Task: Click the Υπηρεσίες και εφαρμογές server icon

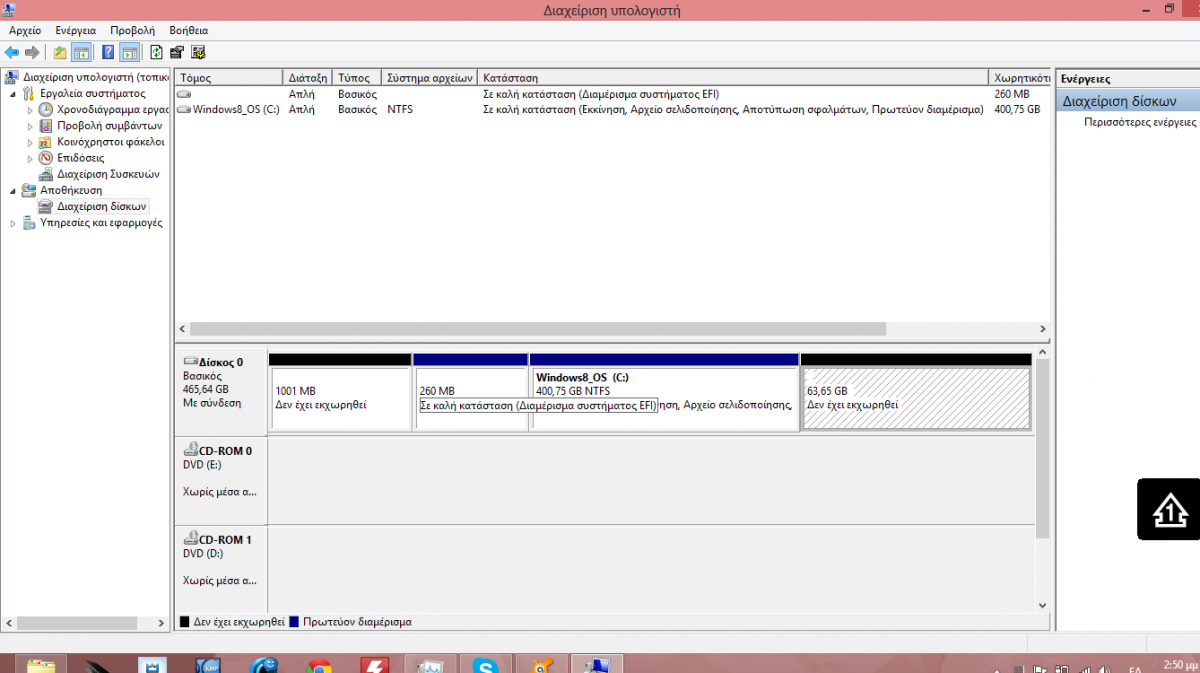Action: point(28,223)
